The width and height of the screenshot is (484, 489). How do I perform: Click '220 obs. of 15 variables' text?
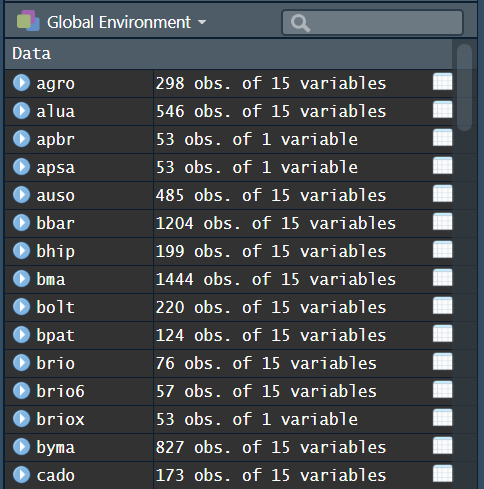pos(271,307)
